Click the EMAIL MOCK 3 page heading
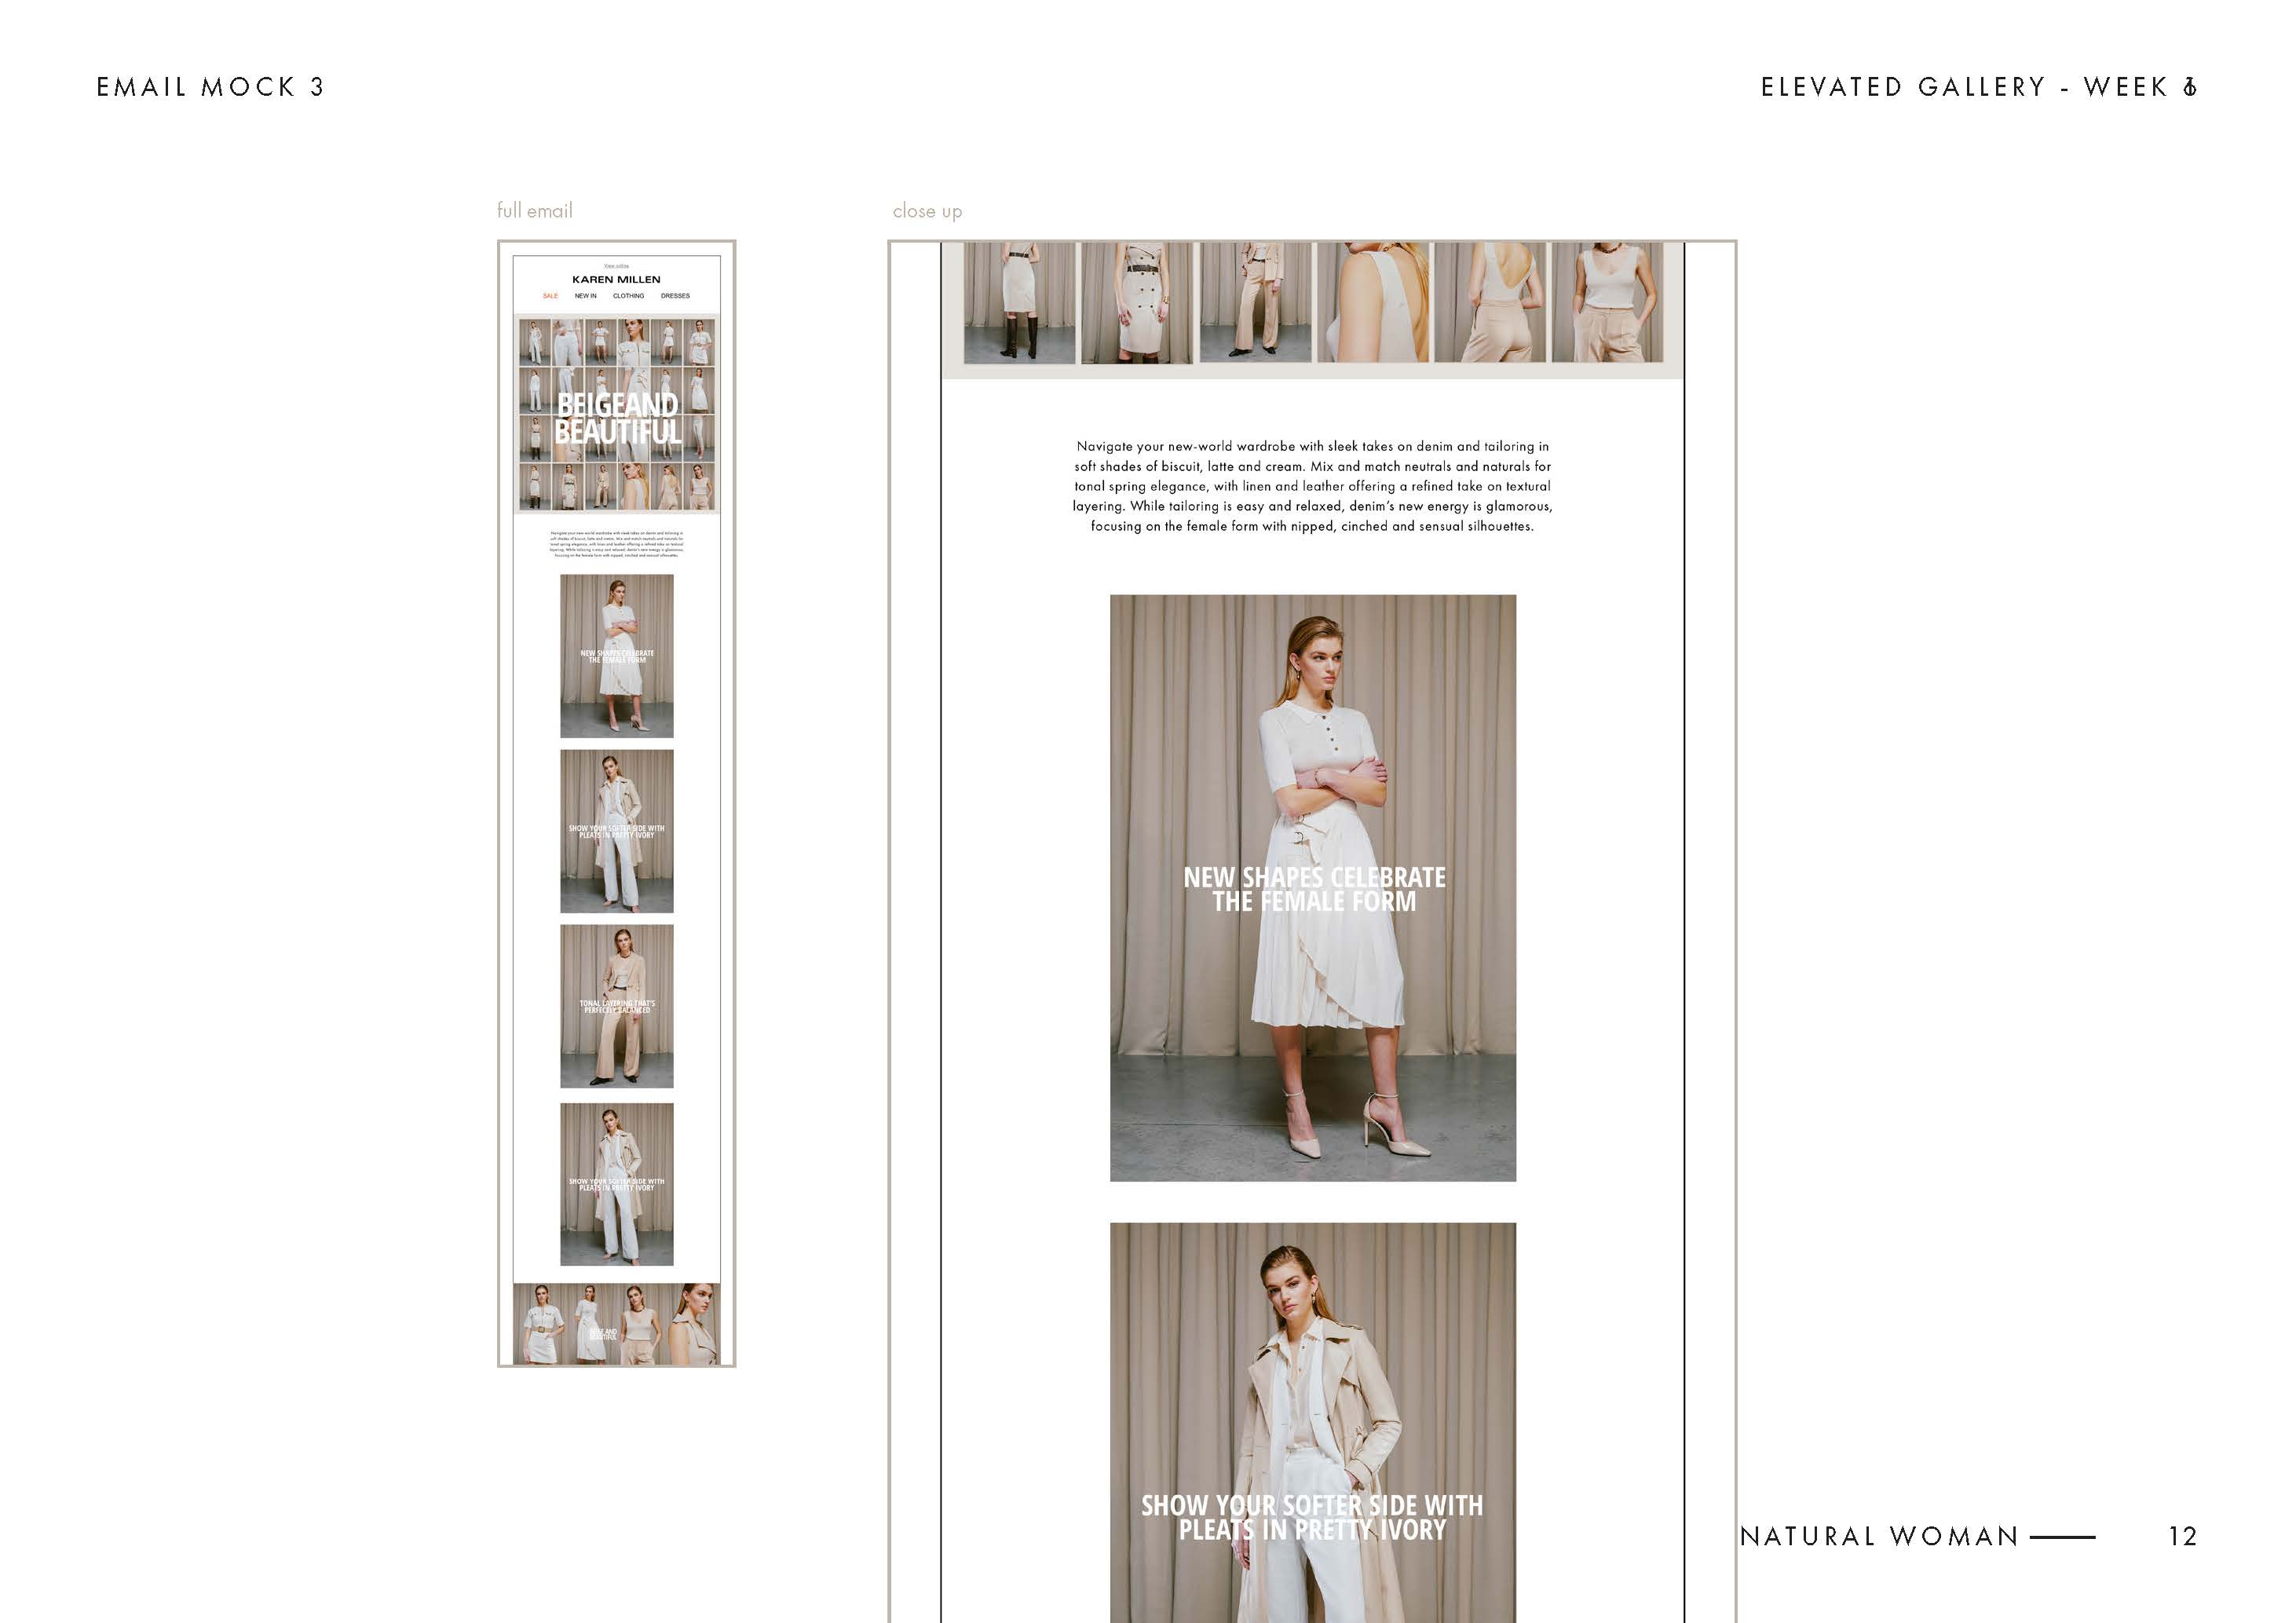This screenshot has height=1623, width=2296. coord(210,87)
